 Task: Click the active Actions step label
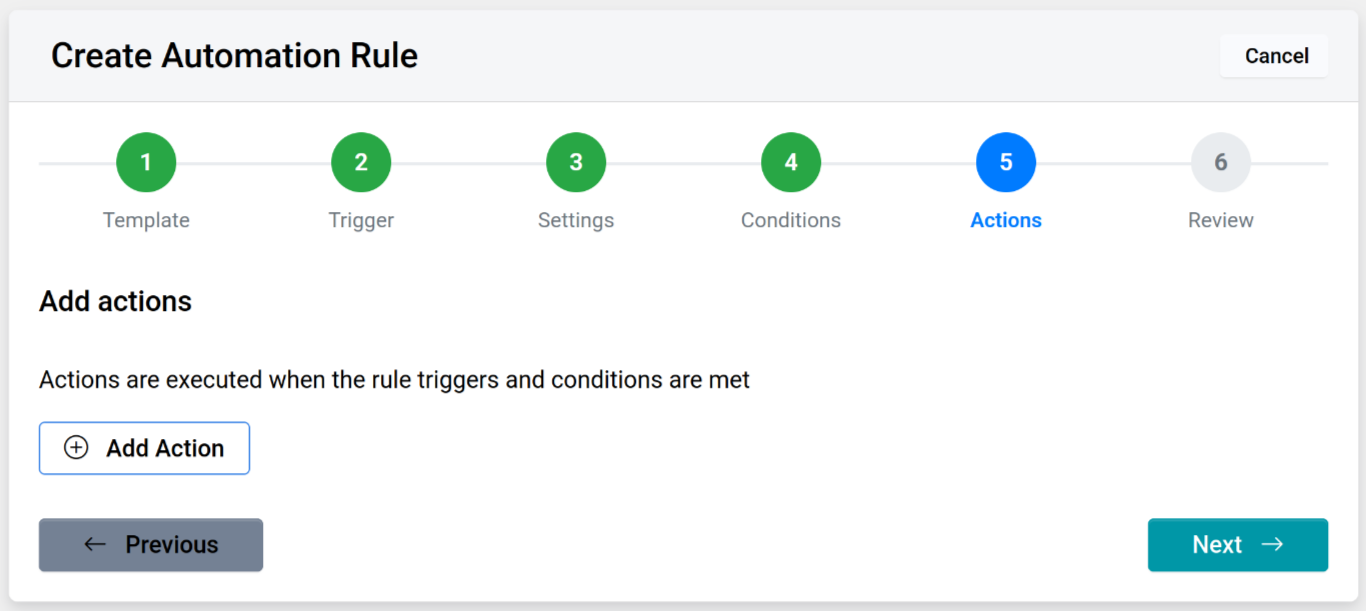[x=1006, y=220]
